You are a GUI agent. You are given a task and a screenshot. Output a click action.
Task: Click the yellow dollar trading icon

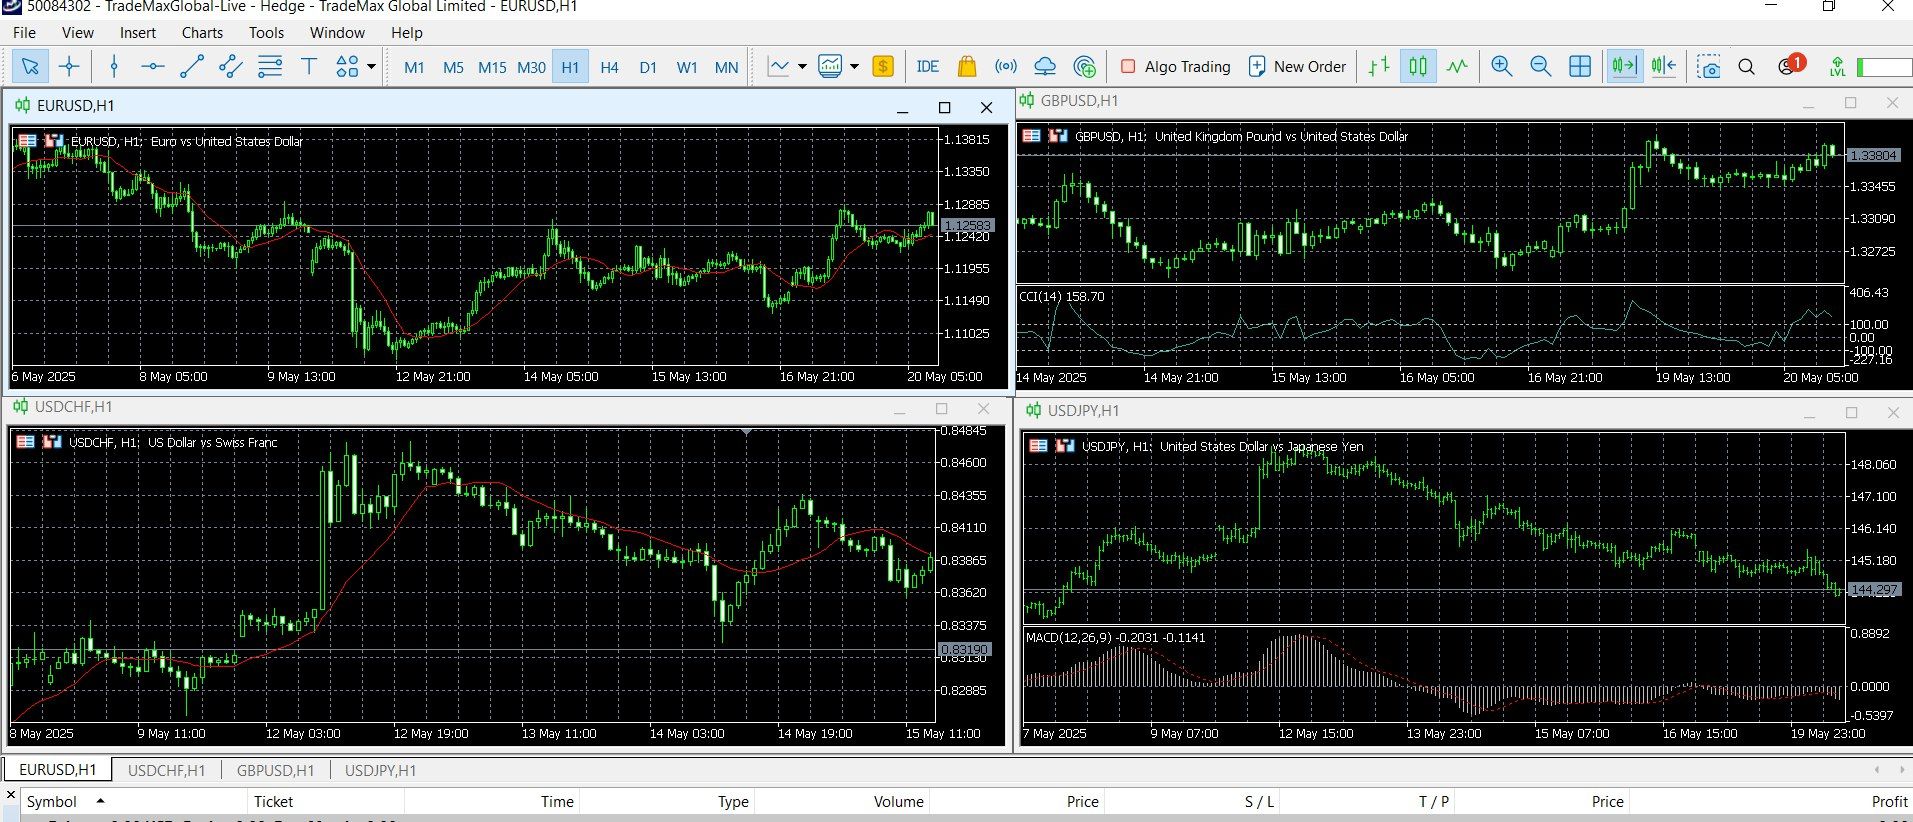(x=883, y=67)
